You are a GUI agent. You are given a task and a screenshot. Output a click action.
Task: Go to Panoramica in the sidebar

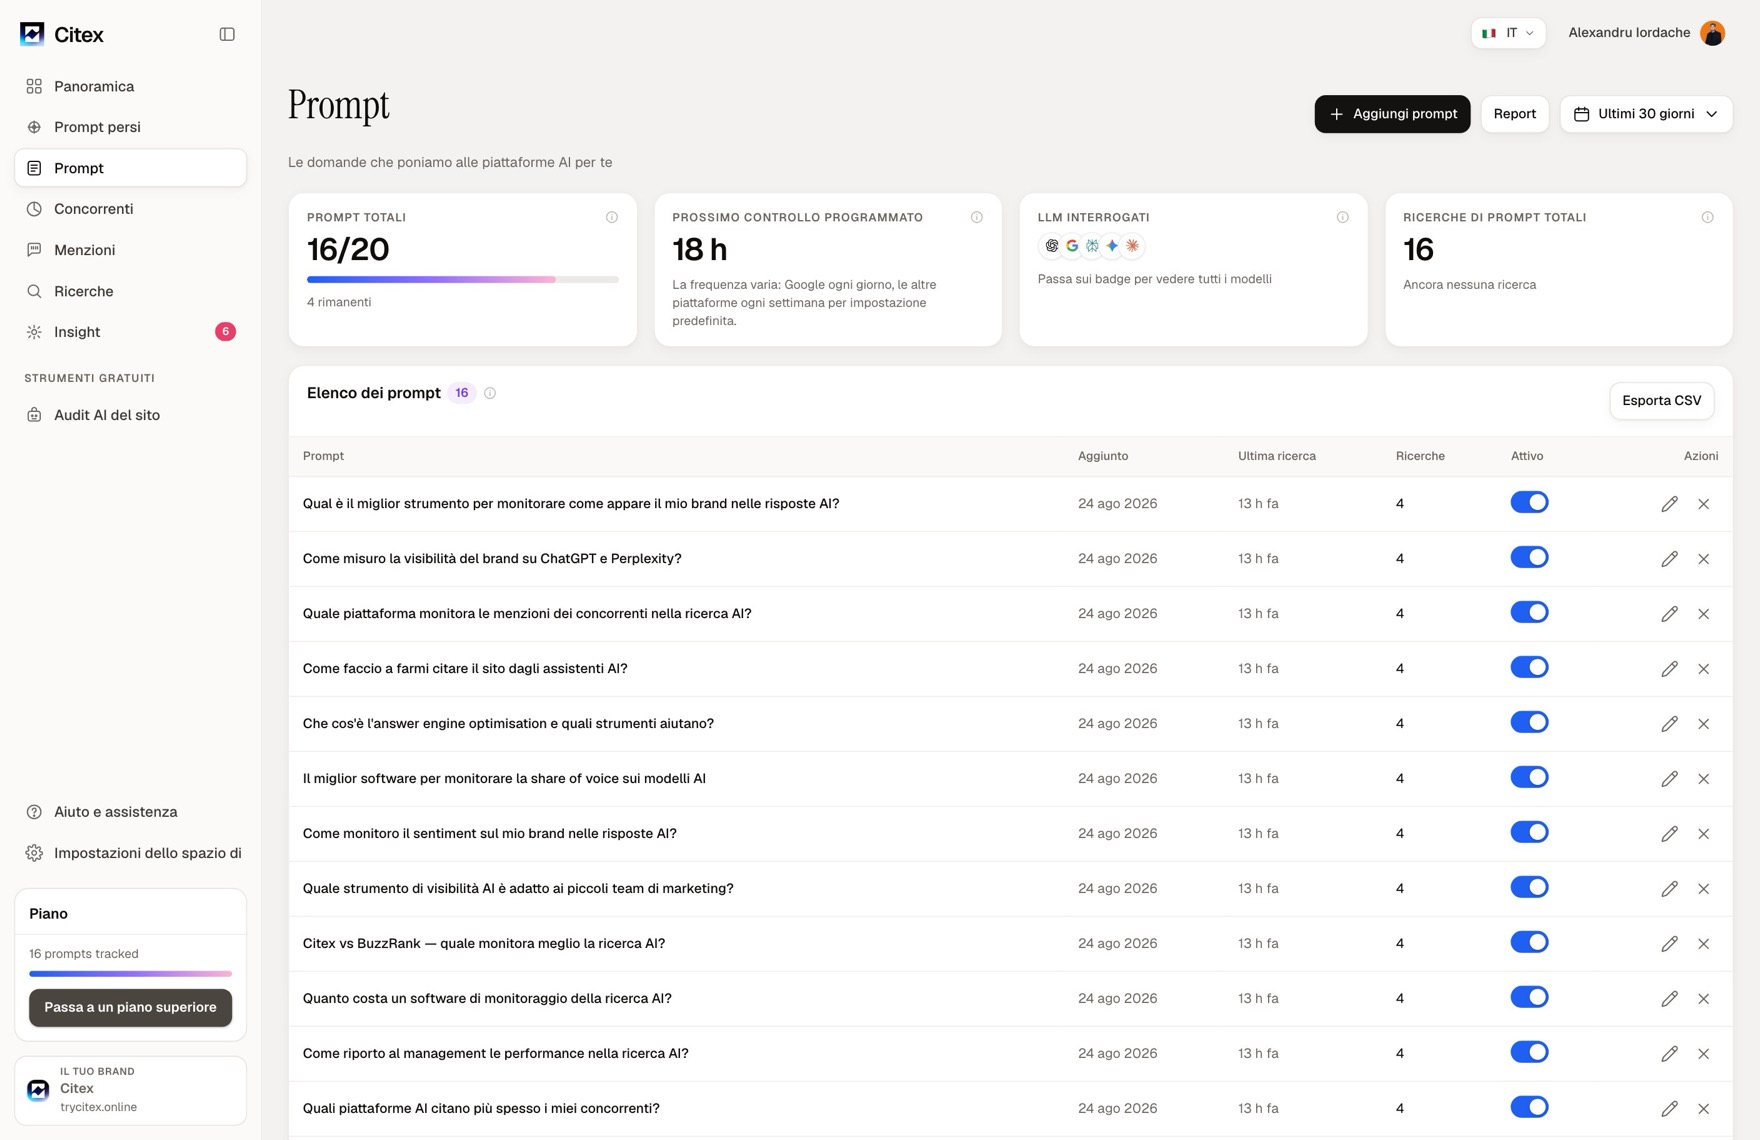130,86
